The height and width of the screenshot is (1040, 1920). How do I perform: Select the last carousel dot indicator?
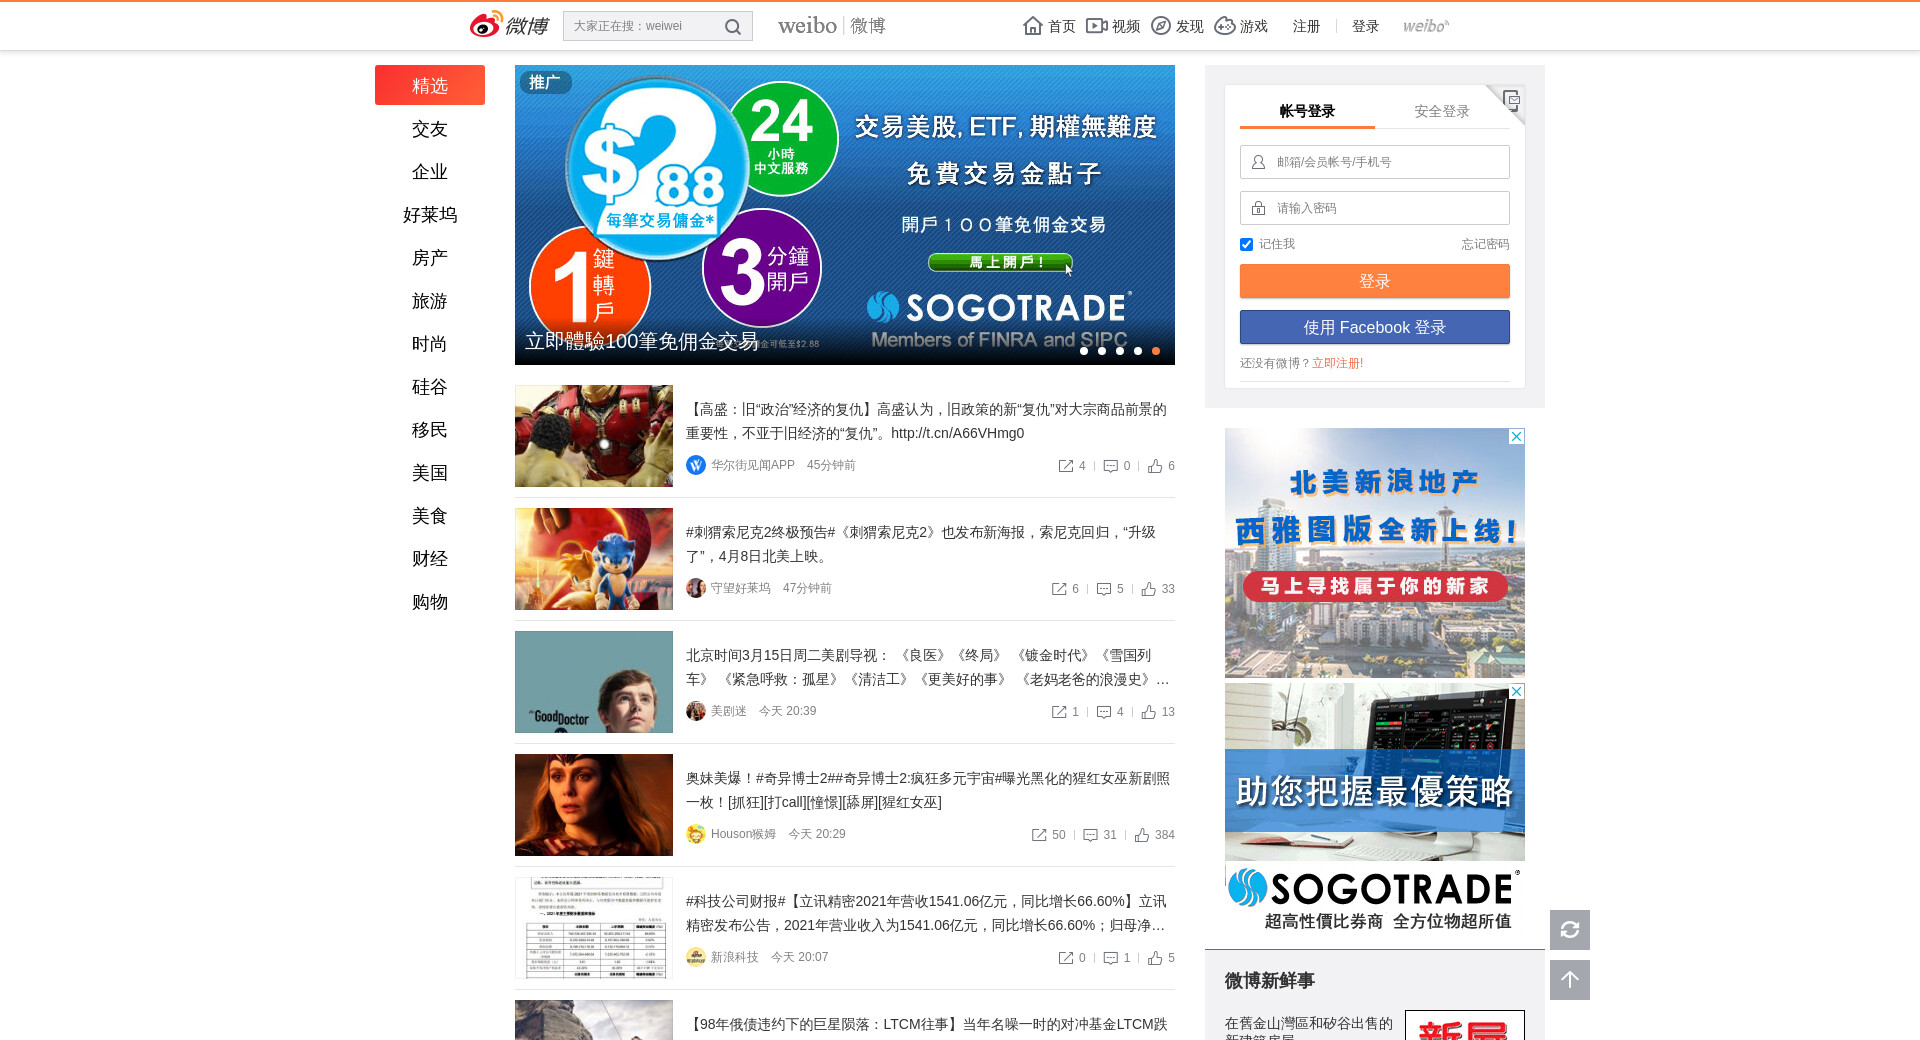click(1156, 351)
